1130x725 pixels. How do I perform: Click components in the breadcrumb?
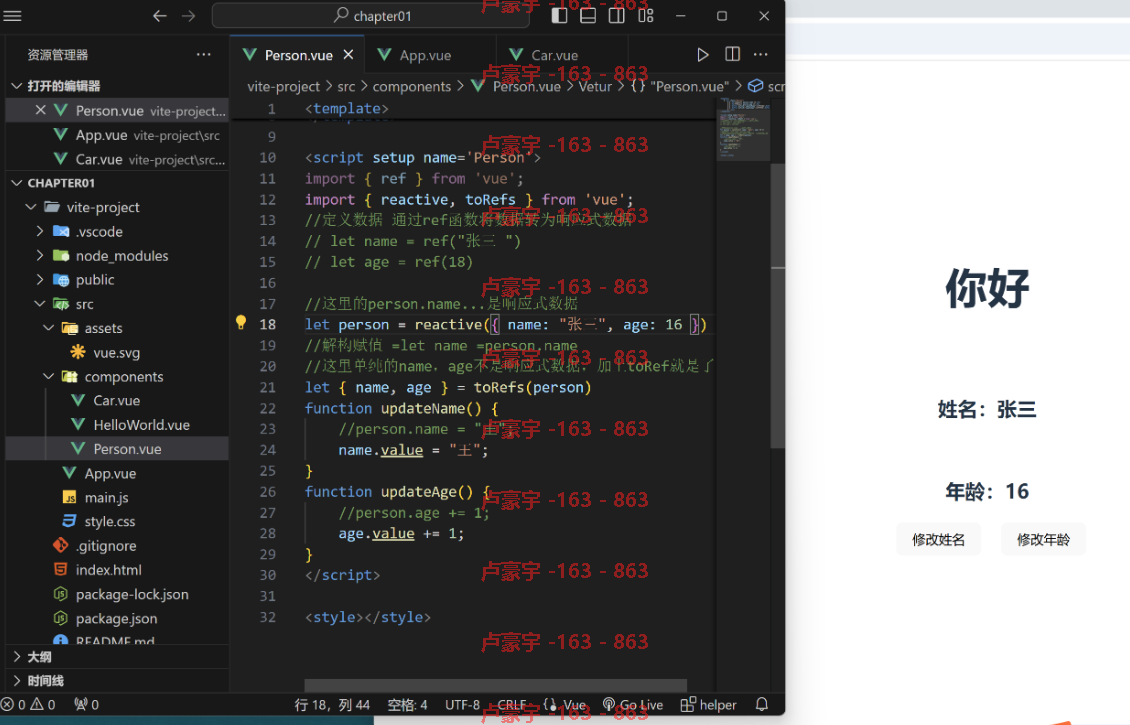(x=411, y=86)
